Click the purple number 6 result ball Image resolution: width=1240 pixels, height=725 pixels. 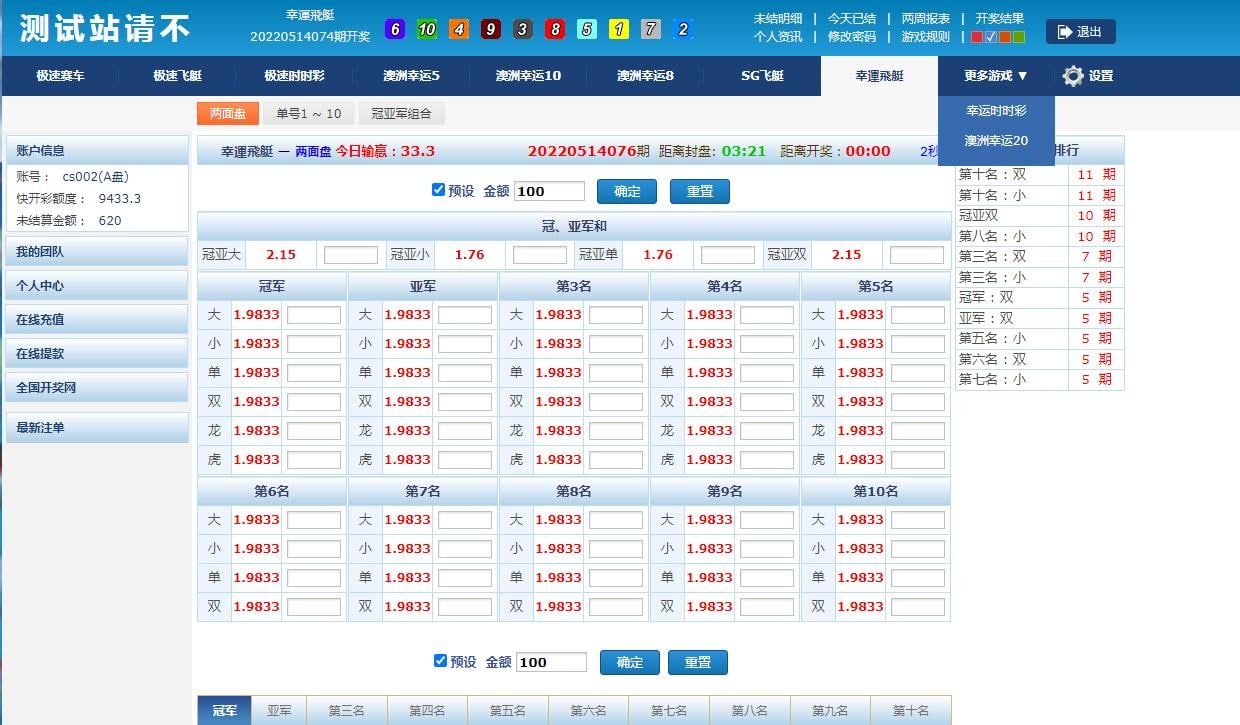395,29
